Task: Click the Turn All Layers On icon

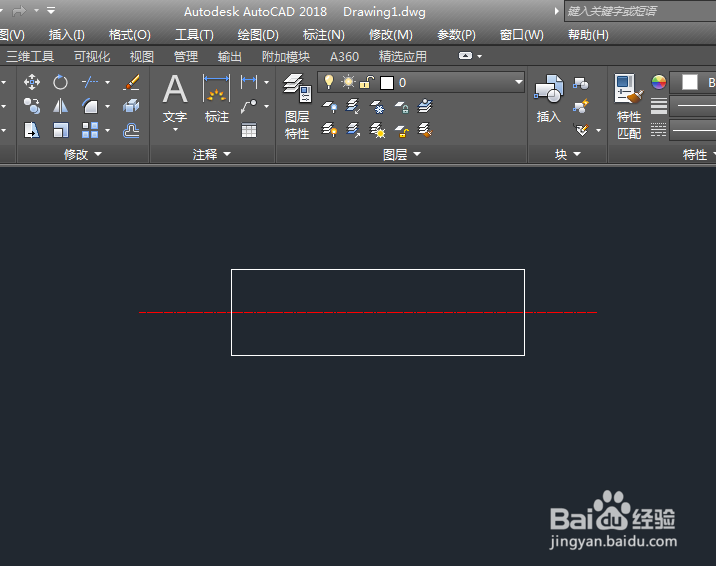Action: click(330, 131)
